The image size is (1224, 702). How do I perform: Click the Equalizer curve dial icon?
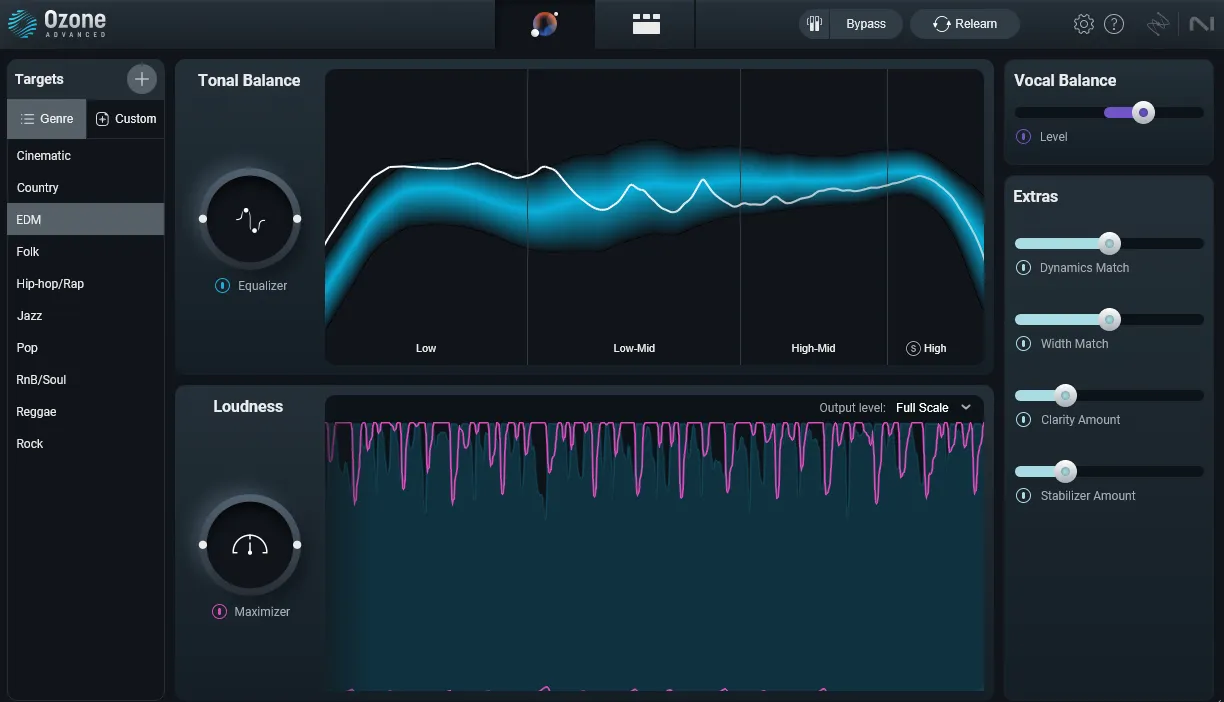[x=250, y=219]
